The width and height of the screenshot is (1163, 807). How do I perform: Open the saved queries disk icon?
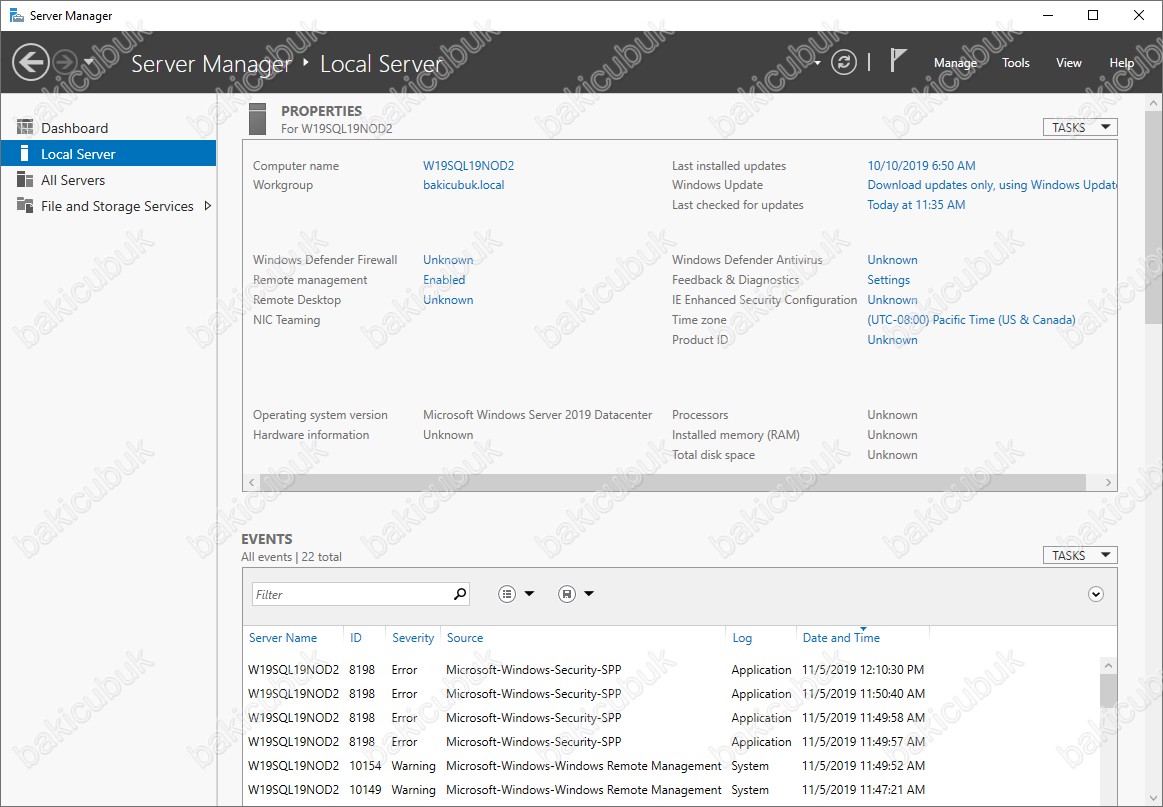pos(567,594)
